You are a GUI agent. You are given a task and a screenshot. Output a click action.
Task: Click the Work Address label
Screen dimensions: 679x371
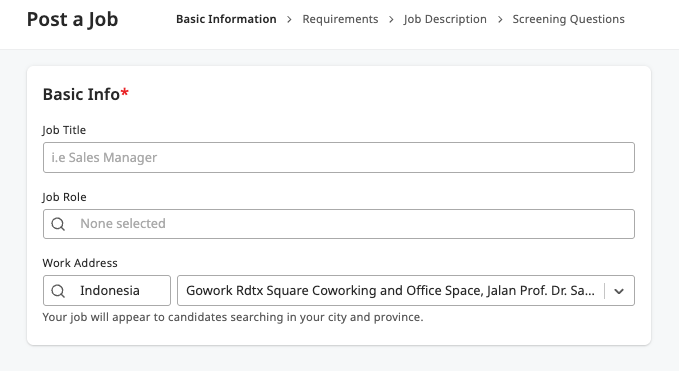pos(80,263)
